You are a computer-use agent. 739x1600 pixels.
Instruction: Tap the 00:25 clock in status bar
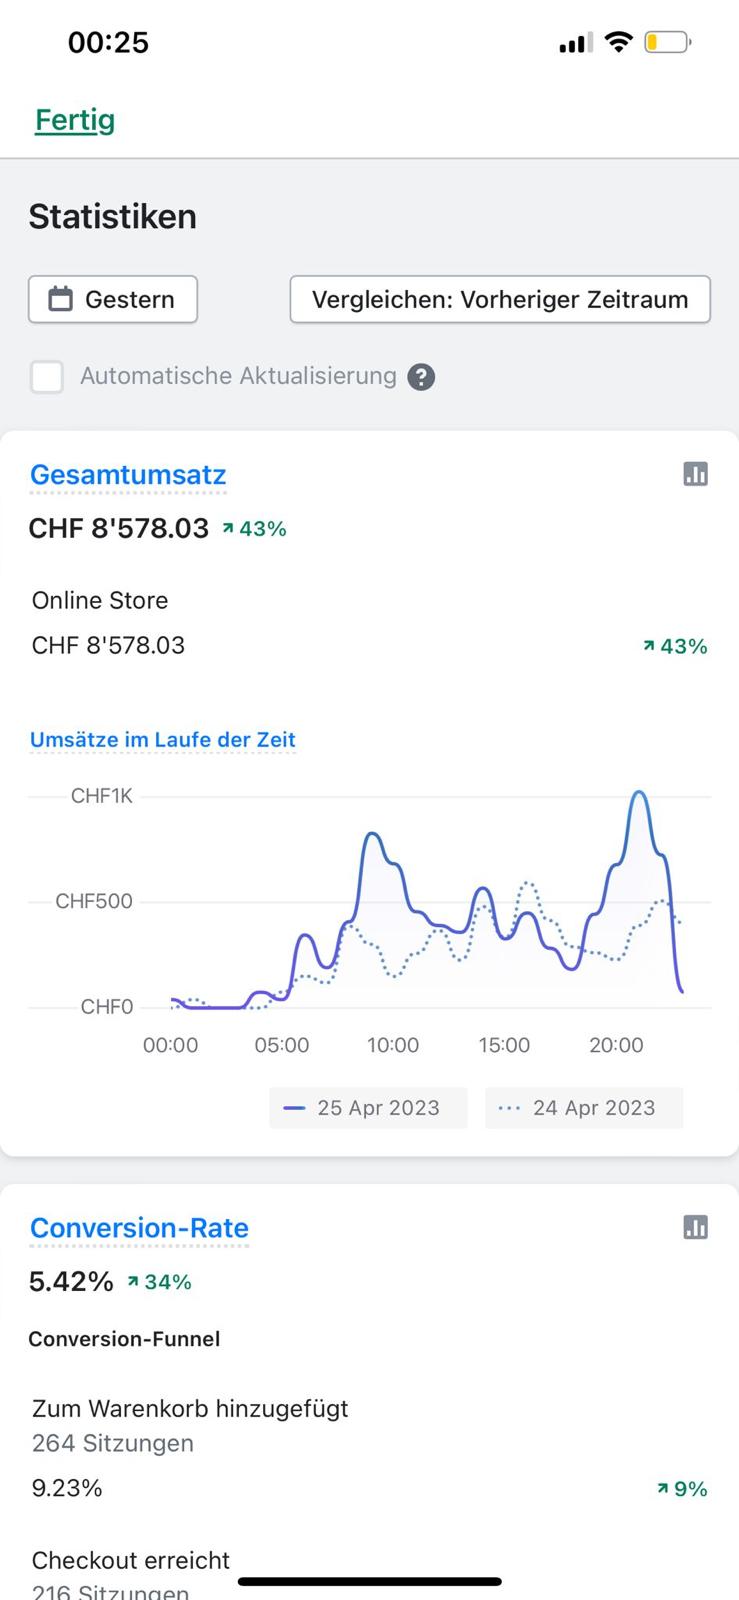[x=108, y=42]
